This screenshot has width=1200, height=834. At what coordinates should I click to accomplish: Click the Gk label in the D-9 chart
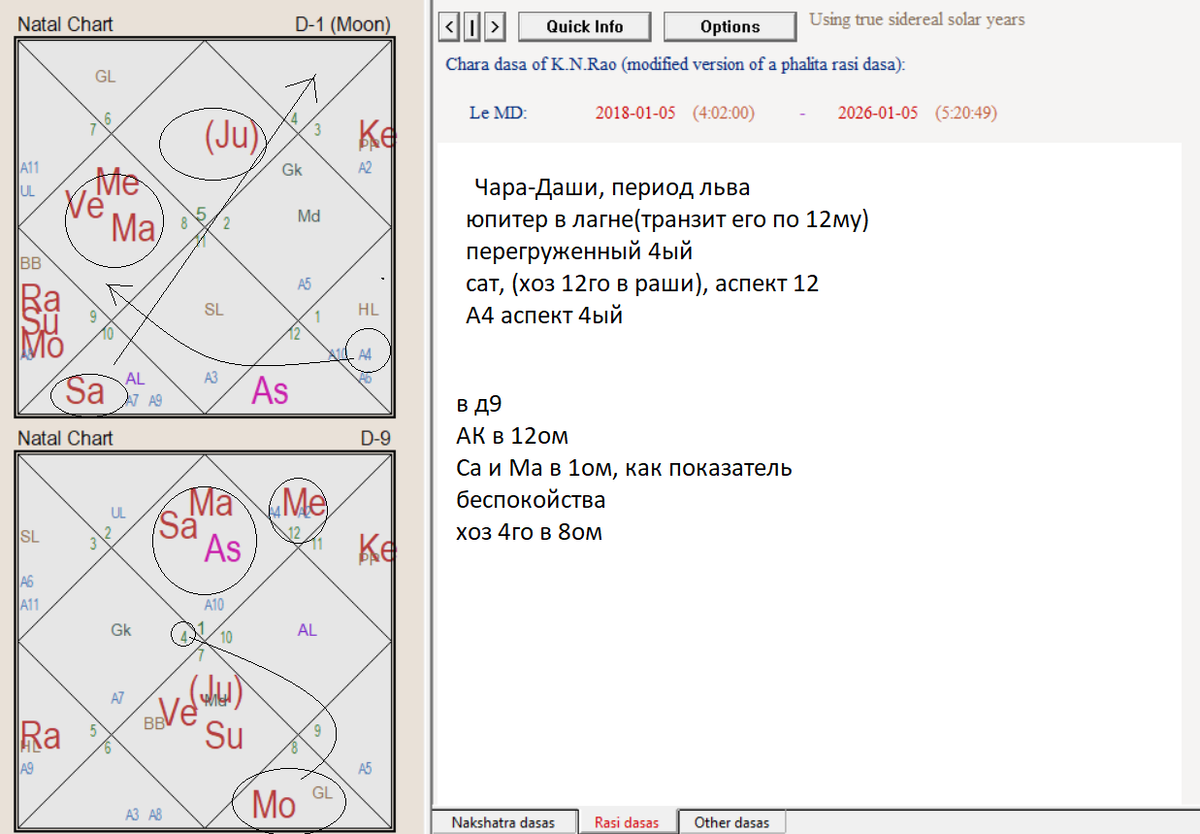[121, 630]
